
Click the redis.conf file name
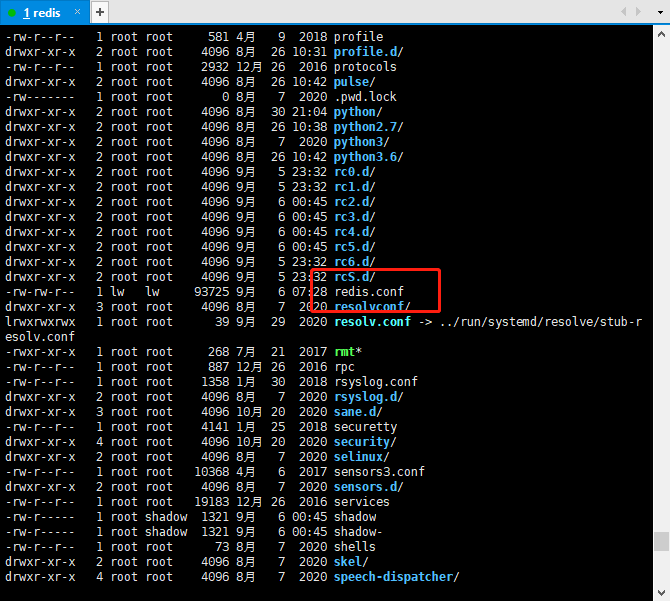[x=369, y=292]
